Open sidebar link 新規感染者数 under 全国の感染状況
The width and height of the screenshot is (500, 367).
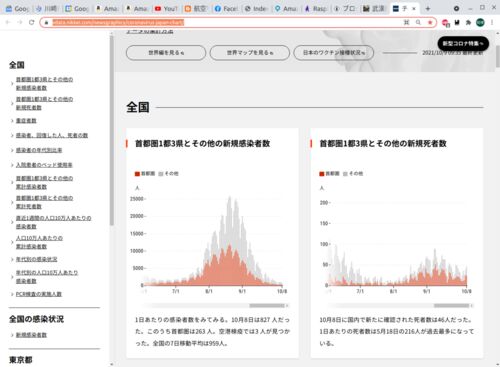[31, 335]
